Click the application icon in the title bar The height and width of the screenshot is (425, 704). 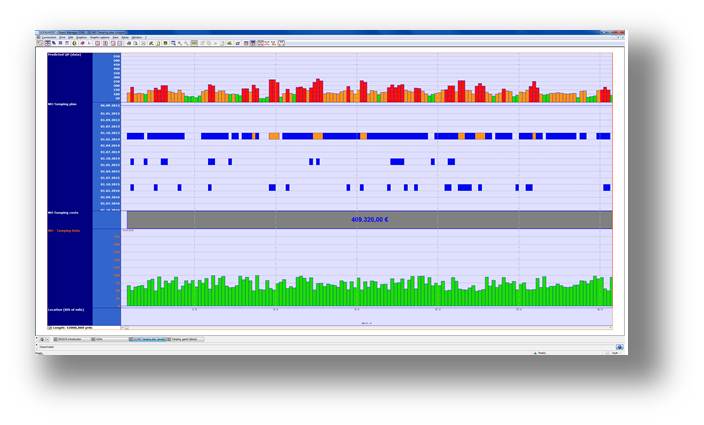[x=39, y=33]
